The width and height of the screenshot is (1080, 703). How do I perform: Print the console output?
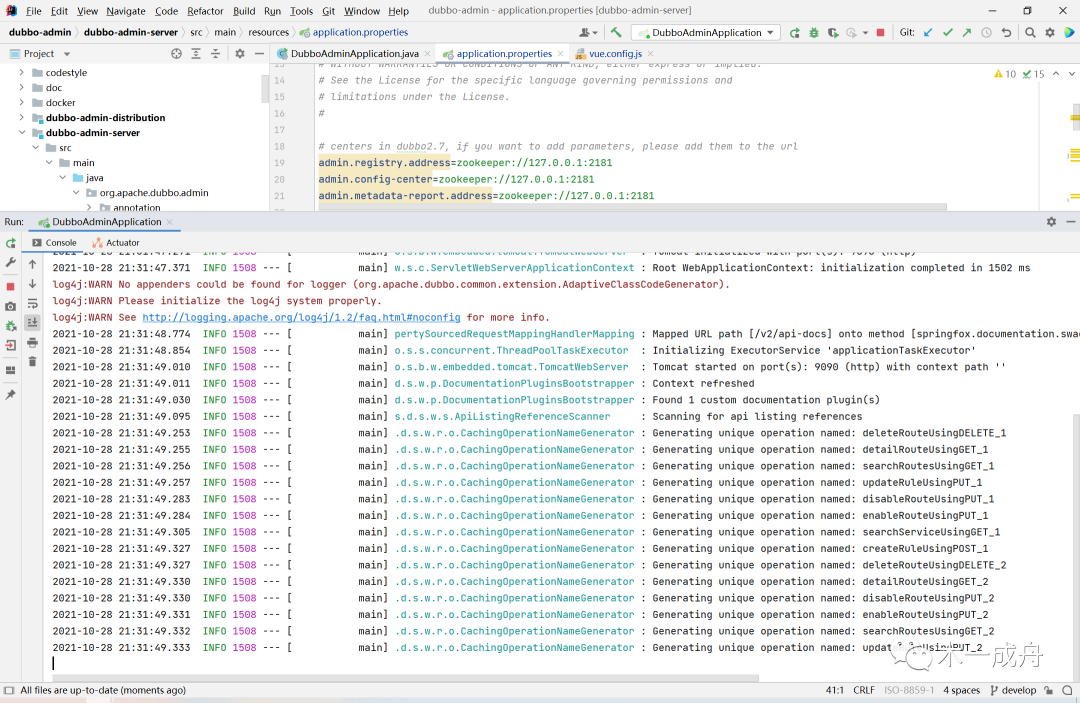[x=32, y=342]
